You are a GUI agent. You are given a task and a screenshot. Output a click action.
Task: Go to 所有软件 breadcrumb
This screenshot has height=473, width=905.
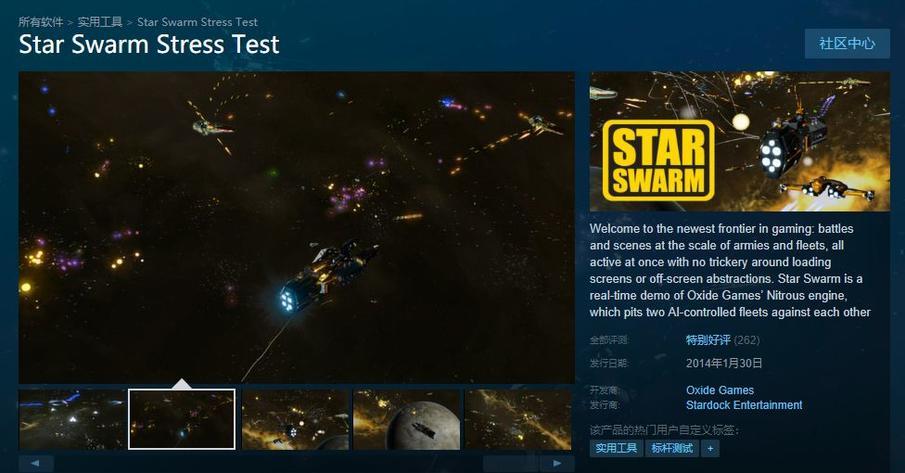40,22
